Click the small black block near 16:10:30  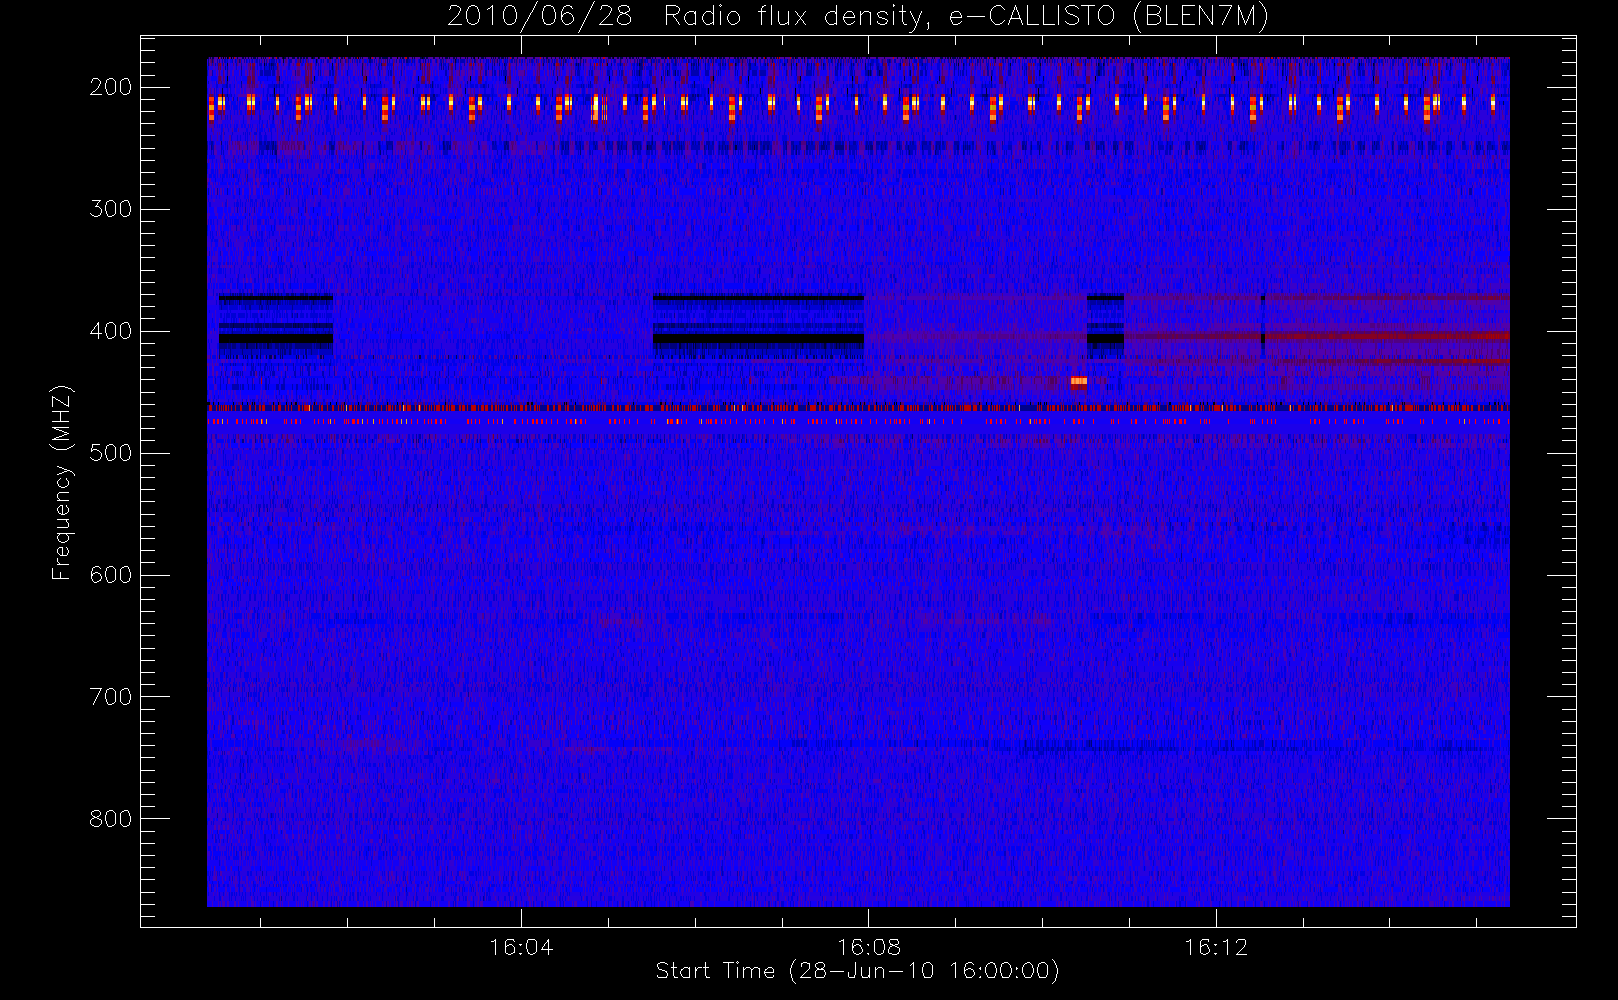point(1106,327)
